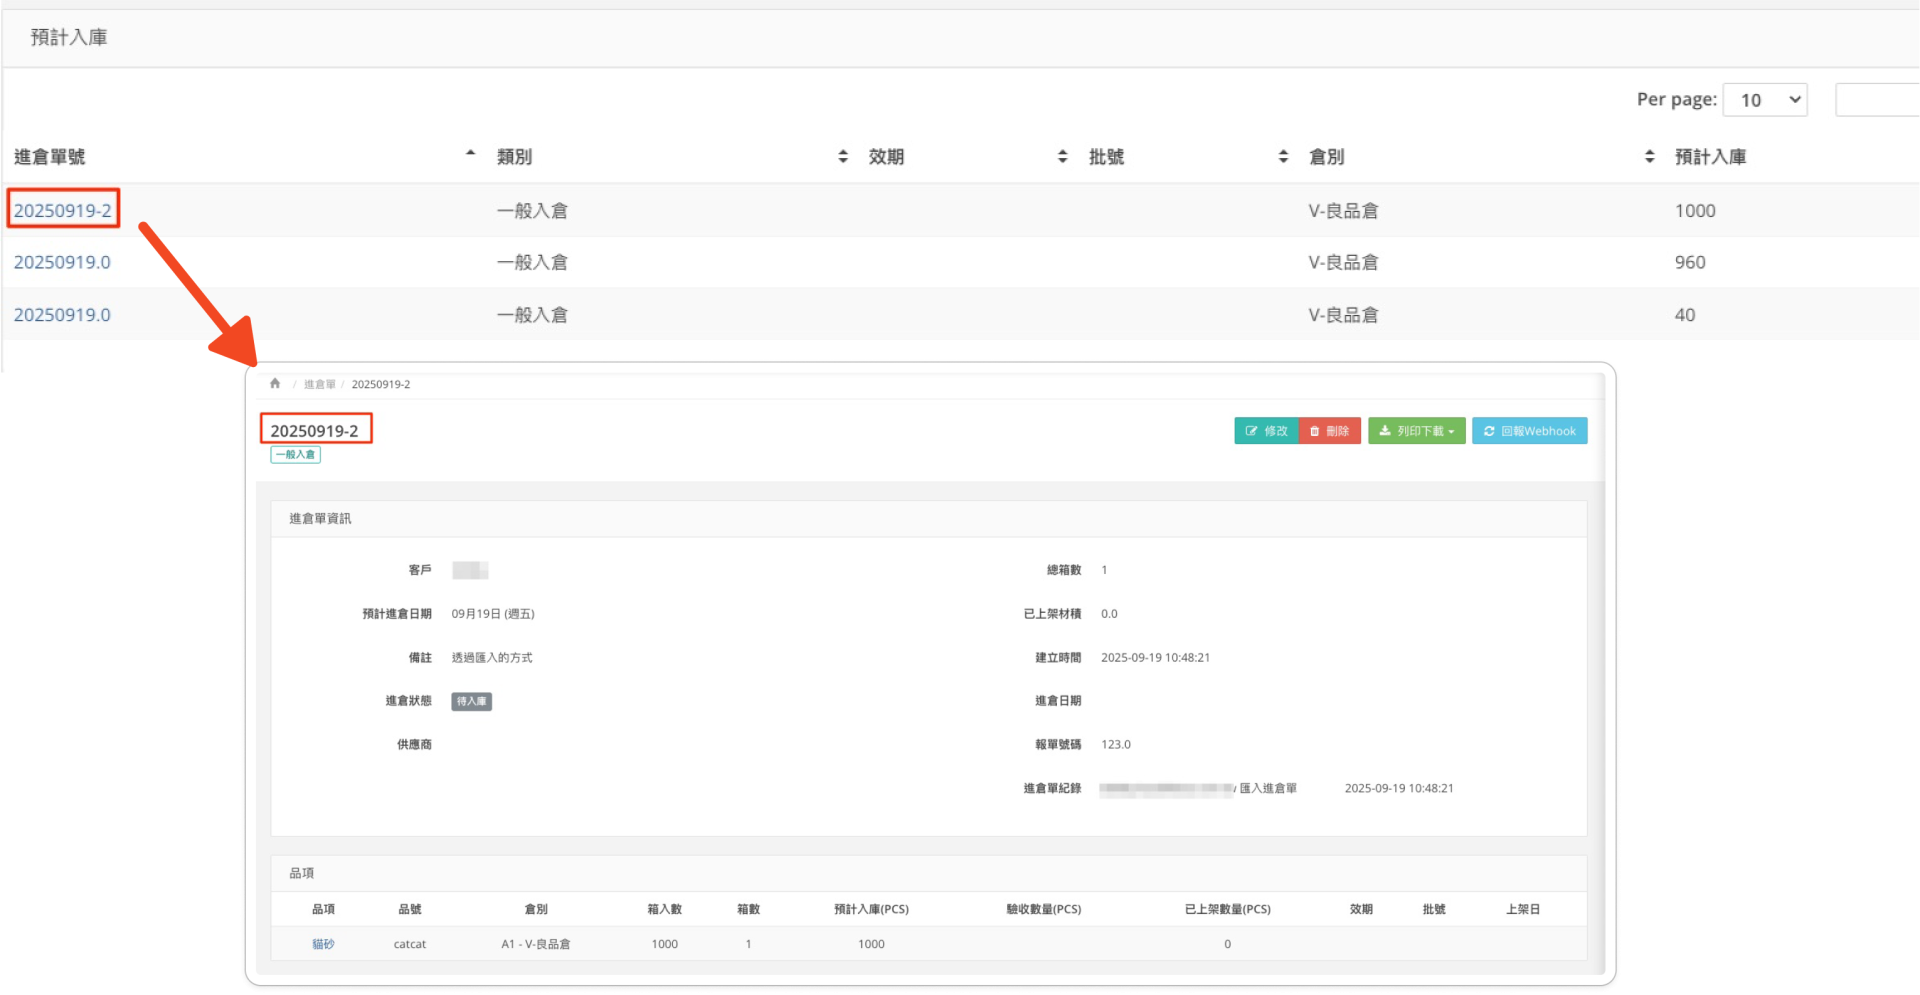
Task: Click the 預計入庫 column header in the list
Action: (x=1710, y=157)
